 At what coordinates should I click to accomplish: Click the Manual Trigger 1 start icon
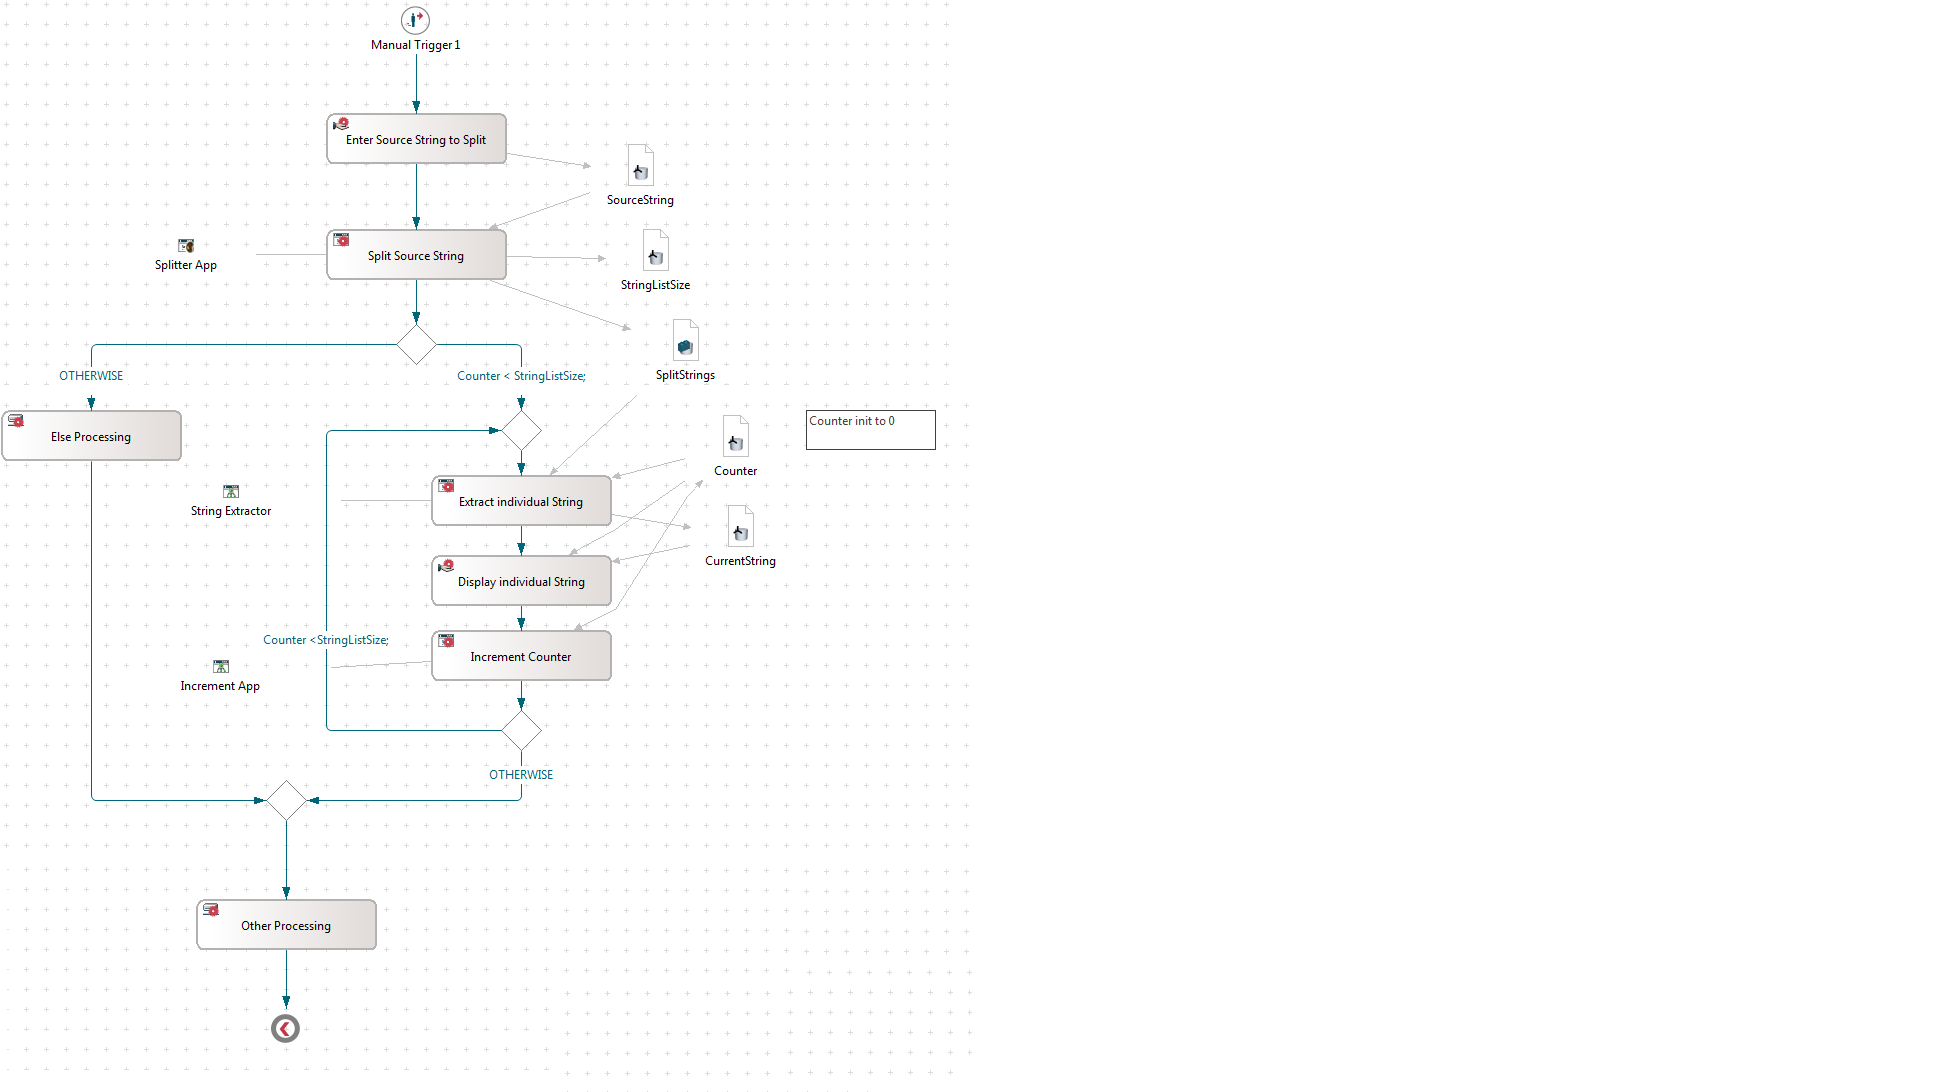(416, 19)
